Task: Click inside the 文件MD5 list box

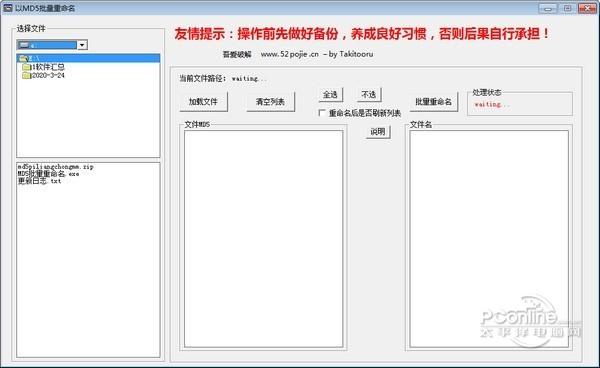Action: point(263,239)
